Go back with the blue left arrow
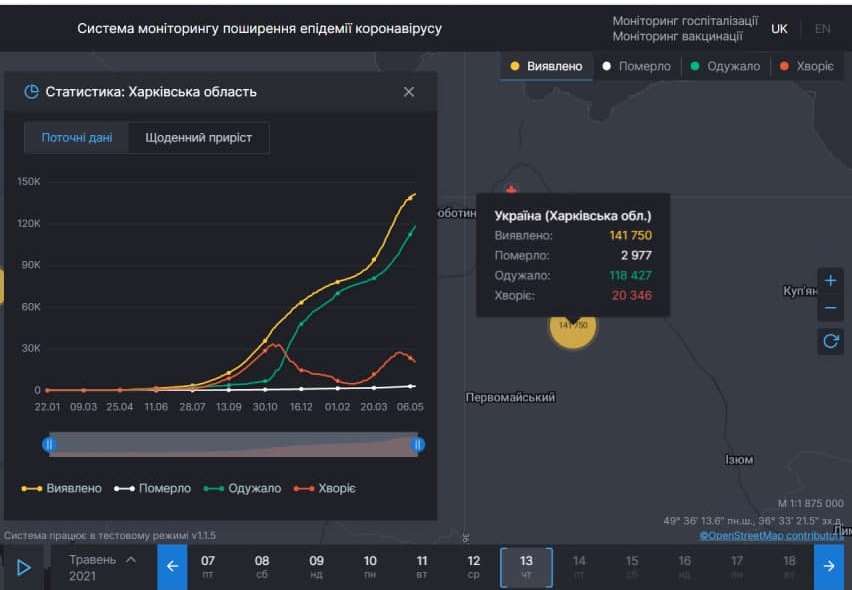852x590 pixels. point(171,565)
